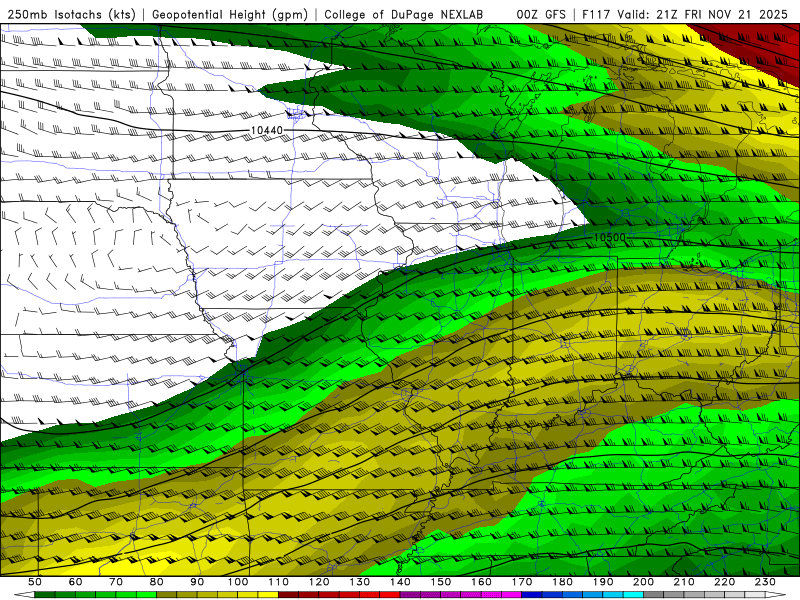Pick the bright cyan swatch just left of 200
The image size is (800, 600).
pyautogui.click(x=633, y=595)
